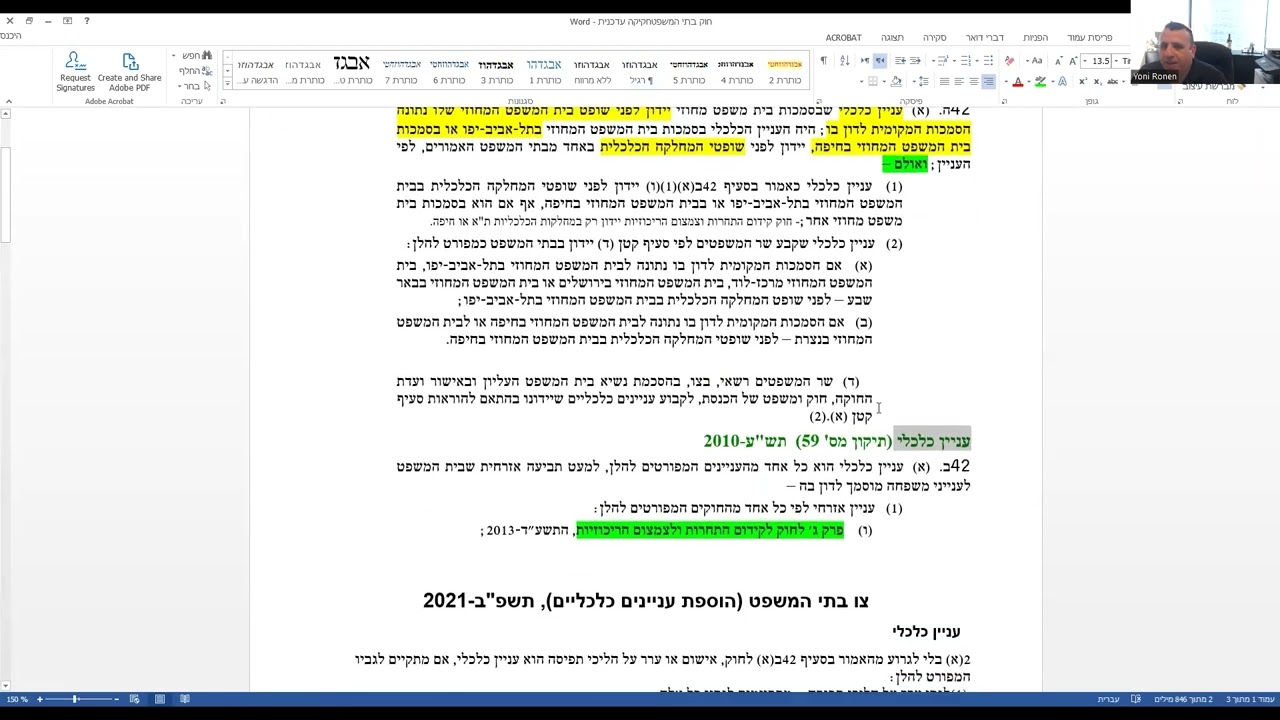Set left-to-right text direction
Viewport: 1280px width, 720px height.
[x=865, y=61]
